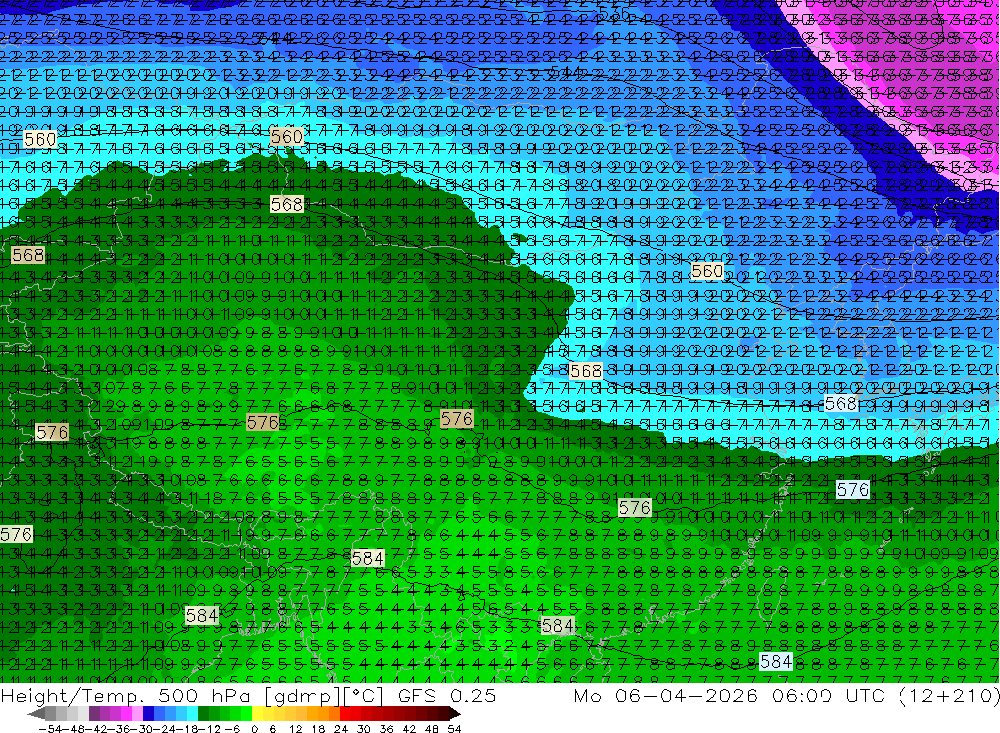Click the '-6' legend tick label
This screenshot has width=1000, height=733.
click(x=232, y=729)
